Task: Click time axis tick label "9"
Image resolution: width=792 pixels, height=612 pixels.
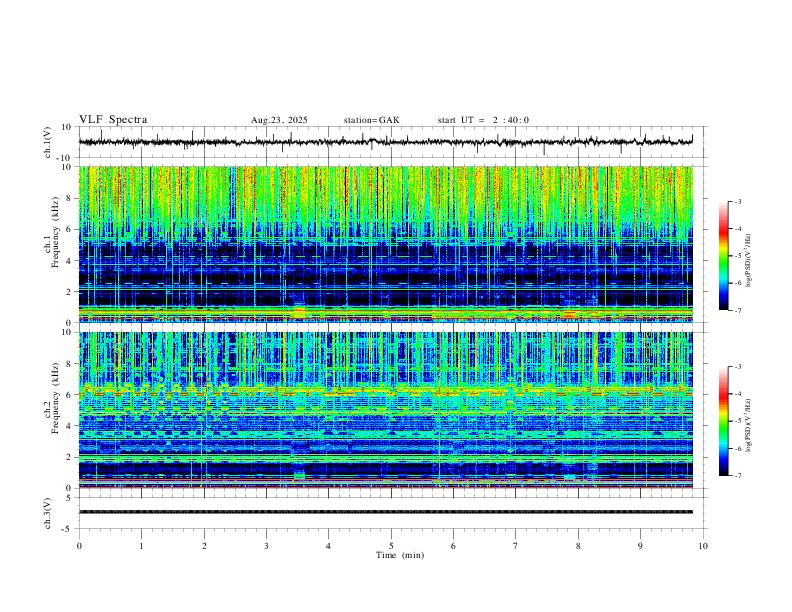Action: pos(640,546)
